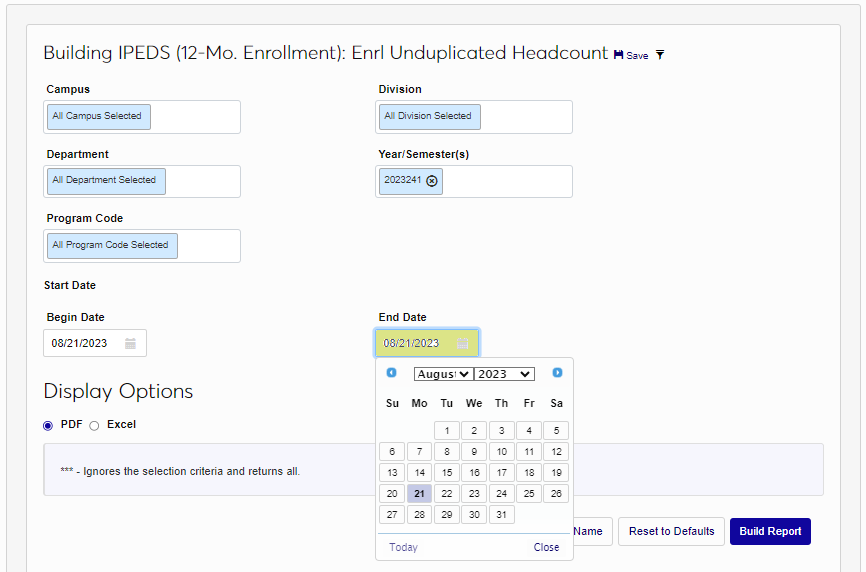Image resolution: width=866 pixels, height=572 pixels.
Task: Click the filter funnel icon
Action: pyautogui.click(x=660, y=55)
